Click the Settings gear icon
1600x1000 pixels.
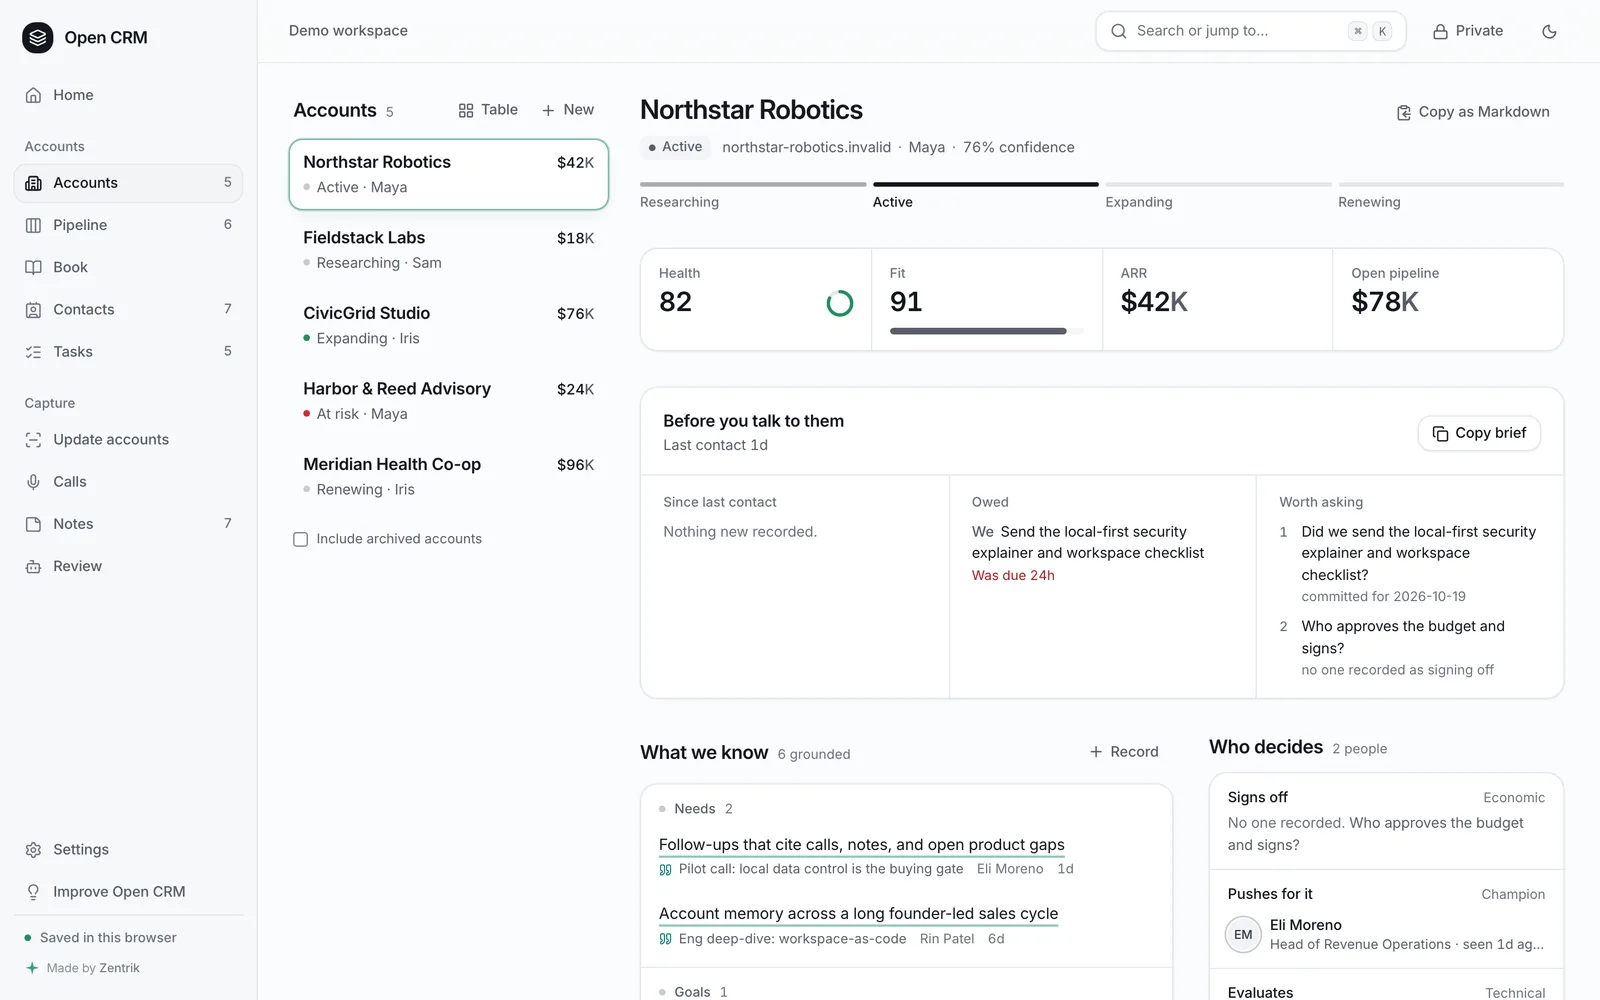(33, 850)
